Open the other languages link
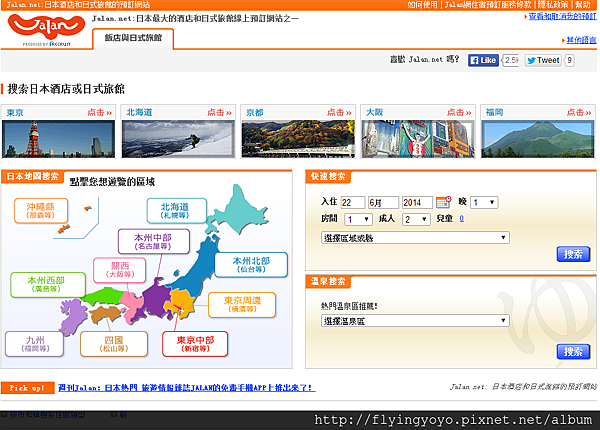The width and height of the screenshot is (600, 430). point(581,40)
